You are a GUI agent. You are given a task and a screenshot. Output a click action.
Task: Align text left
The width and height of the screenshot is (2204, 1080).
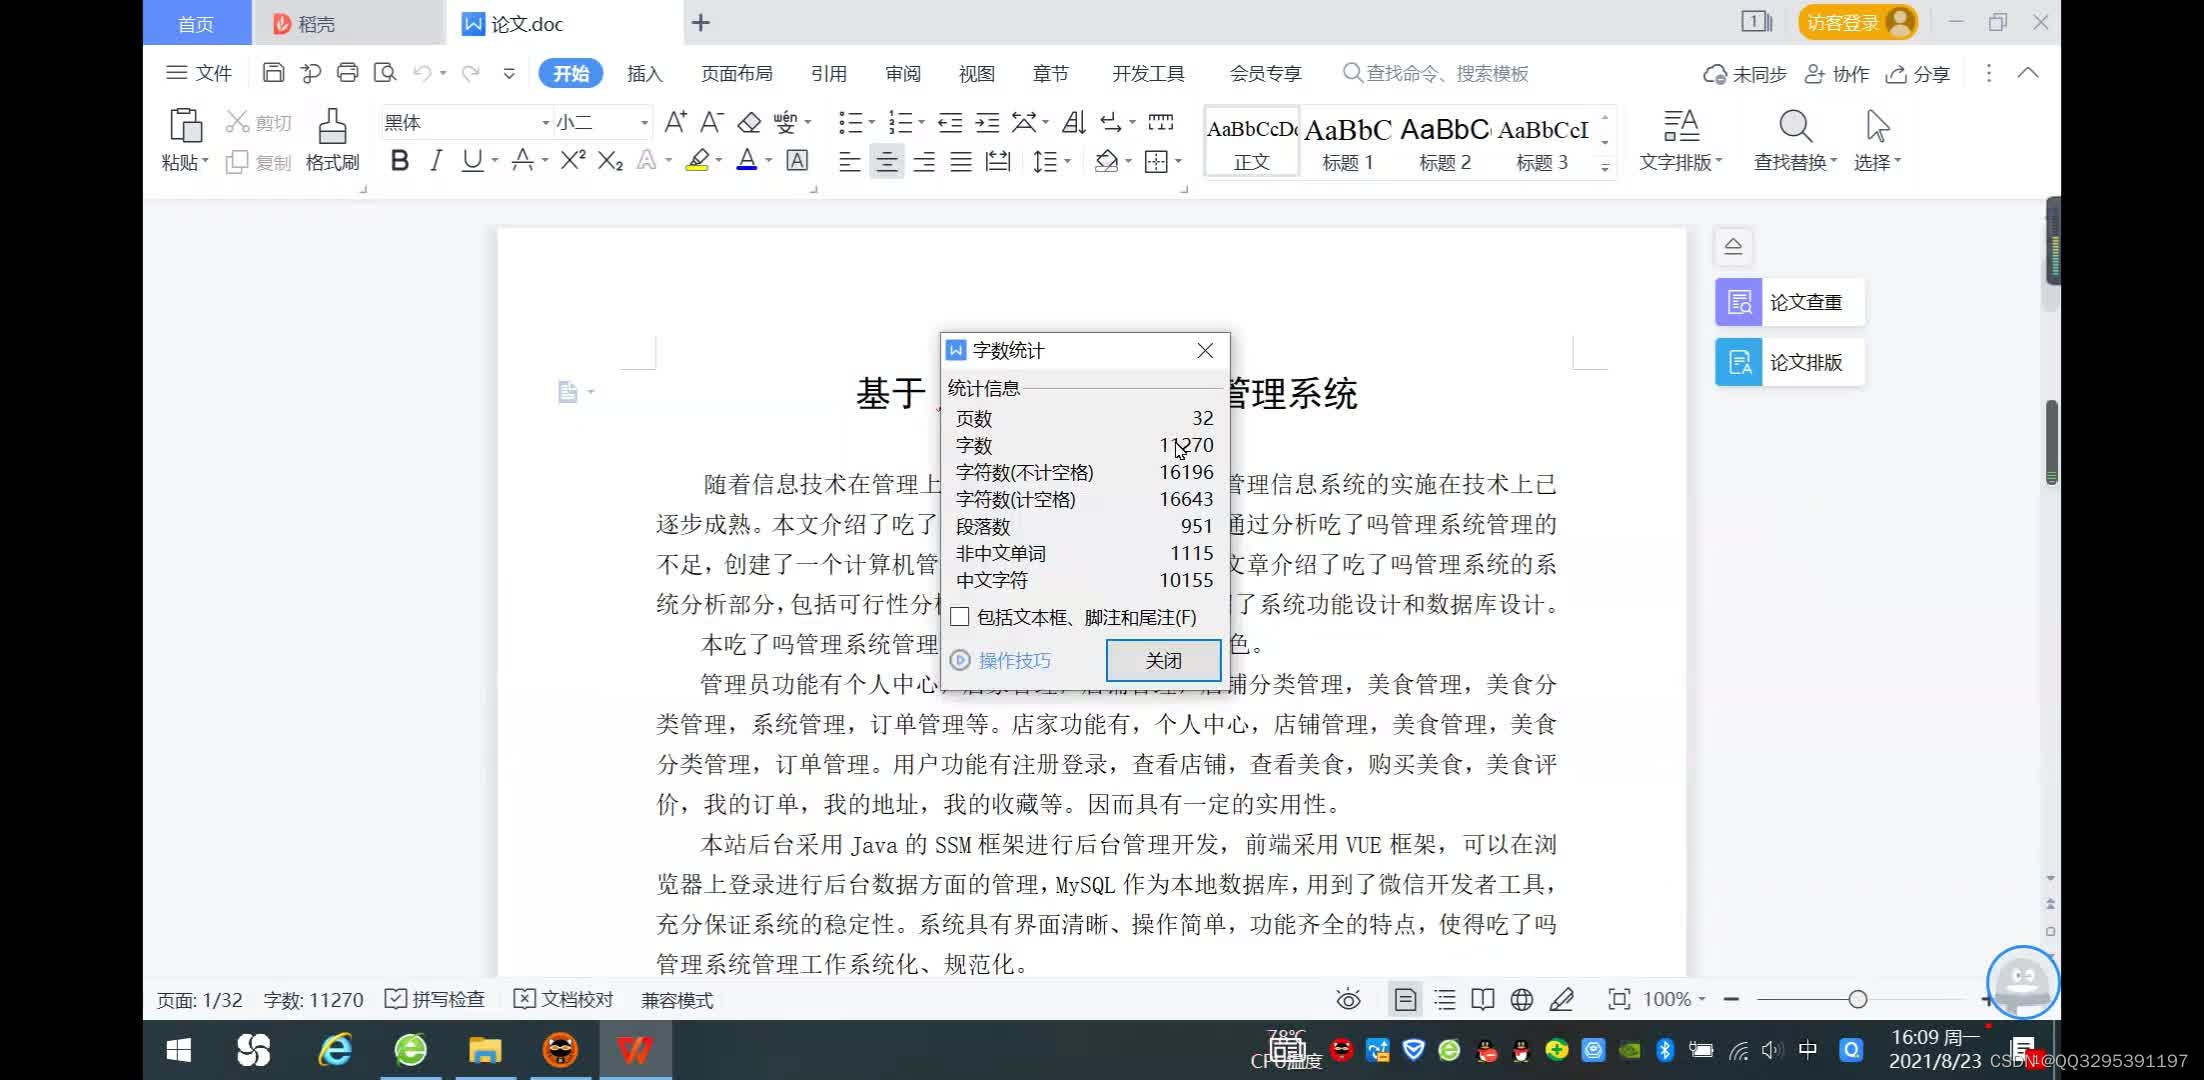[x=849, y=162]
